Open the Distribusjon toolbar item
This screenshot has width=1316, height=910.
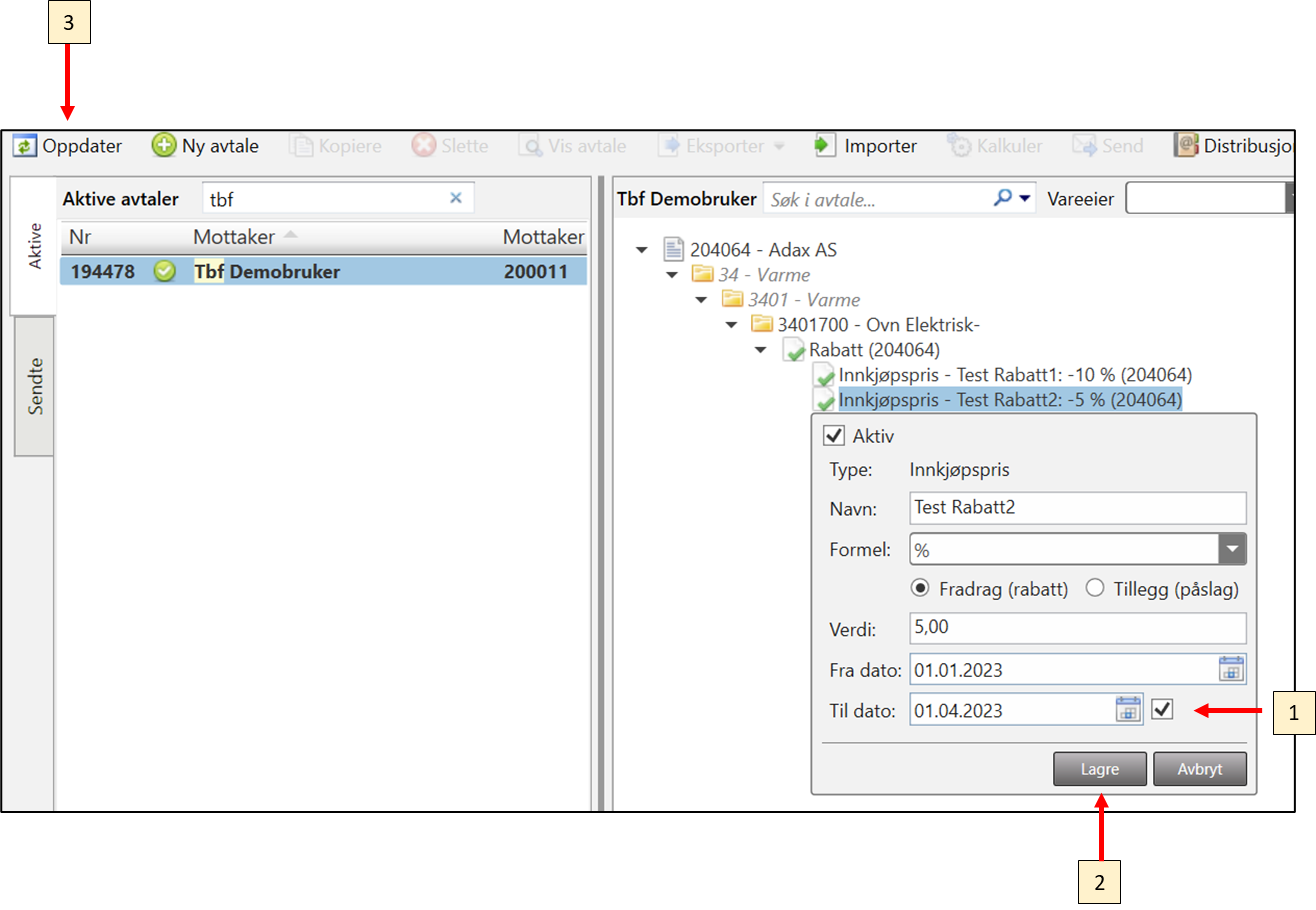[1238, 146]
